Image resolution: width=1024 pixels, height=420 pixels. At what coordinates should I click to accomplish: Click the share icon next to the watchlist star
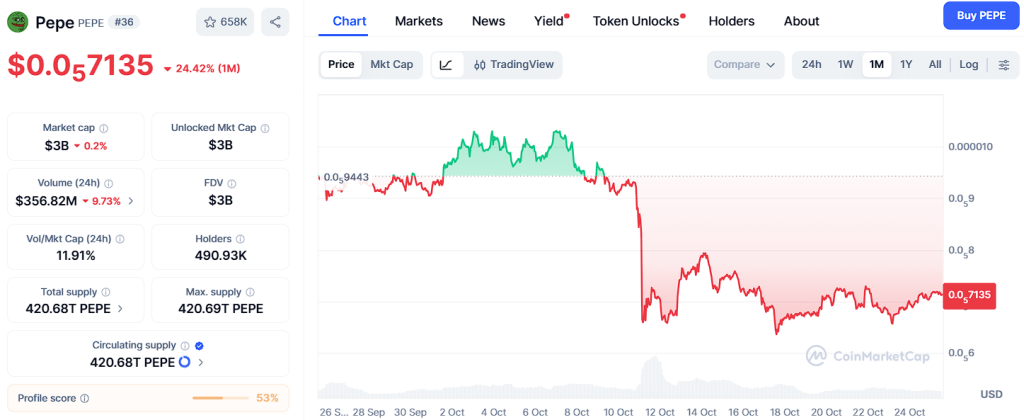275,21
